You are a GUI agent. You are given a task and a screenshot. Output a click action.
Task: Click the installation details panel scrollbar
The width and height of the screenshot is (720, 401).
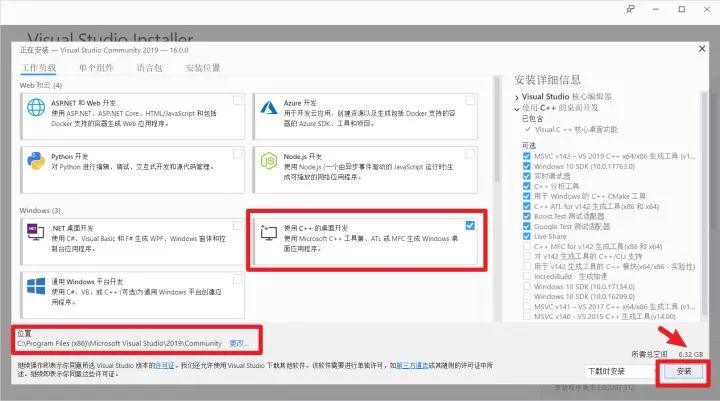click(x=704, y=202)
